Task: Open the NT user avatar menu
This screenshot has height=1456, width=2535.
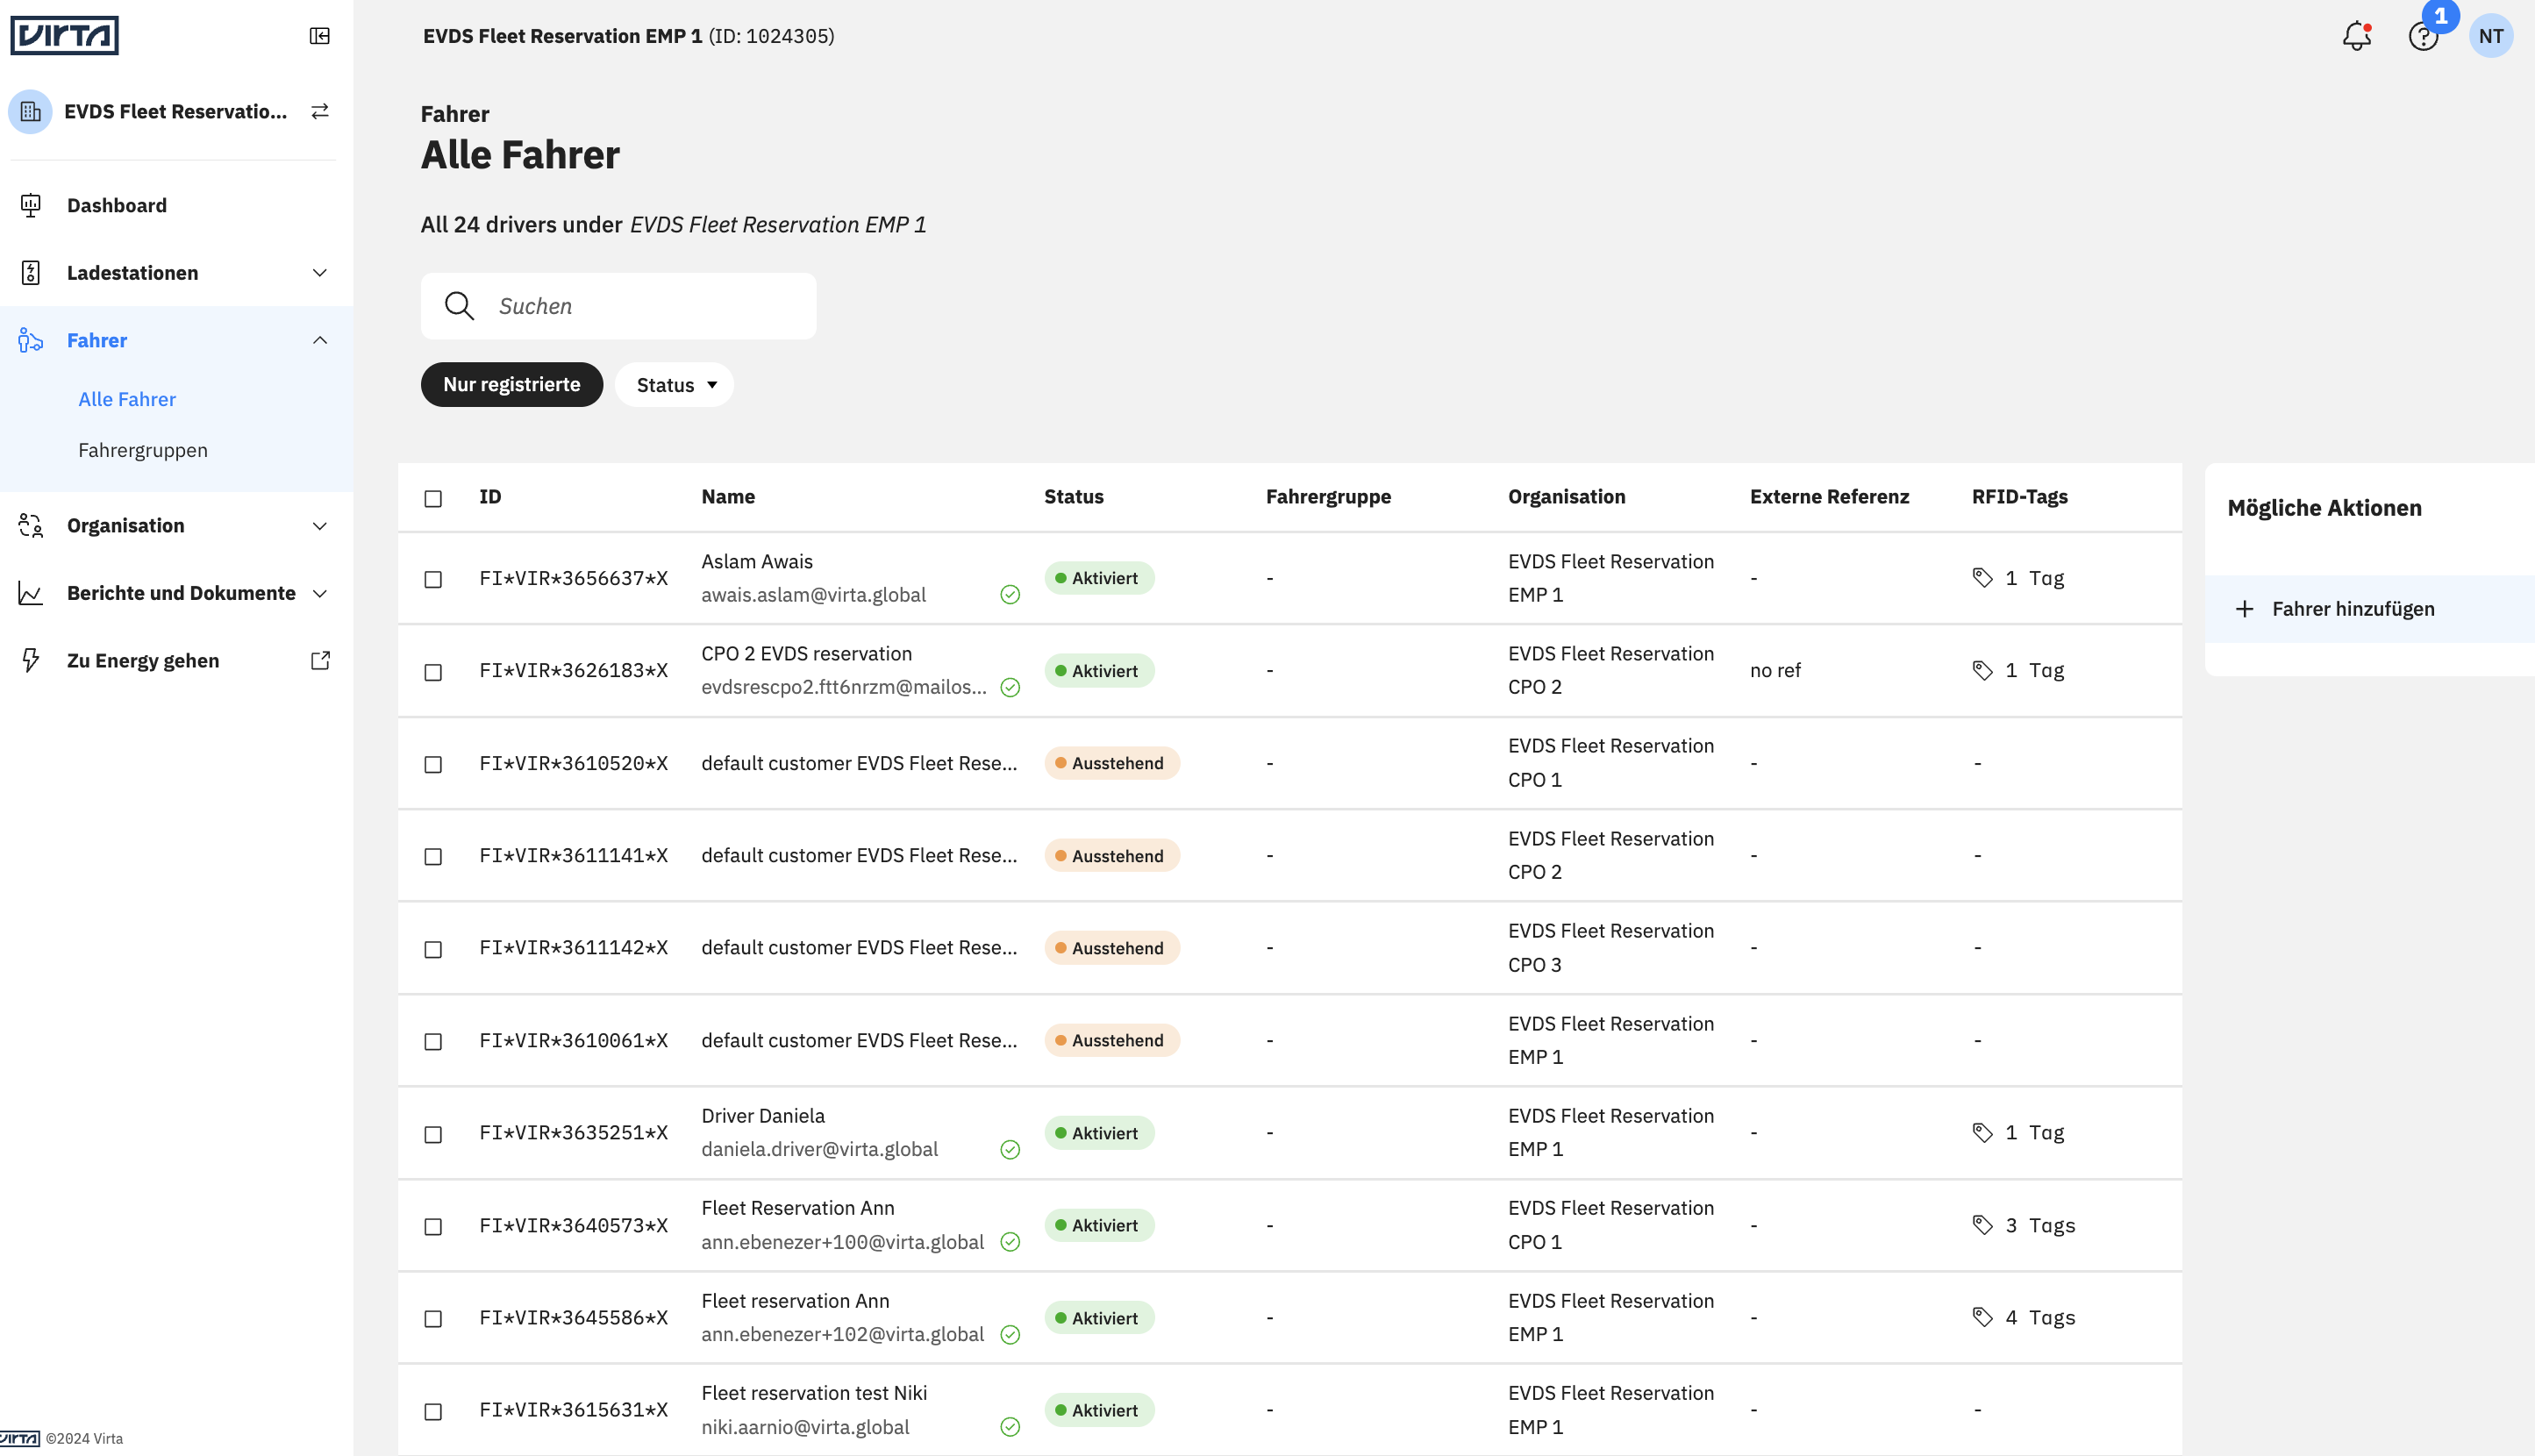Action: (x=2491, y=36)
